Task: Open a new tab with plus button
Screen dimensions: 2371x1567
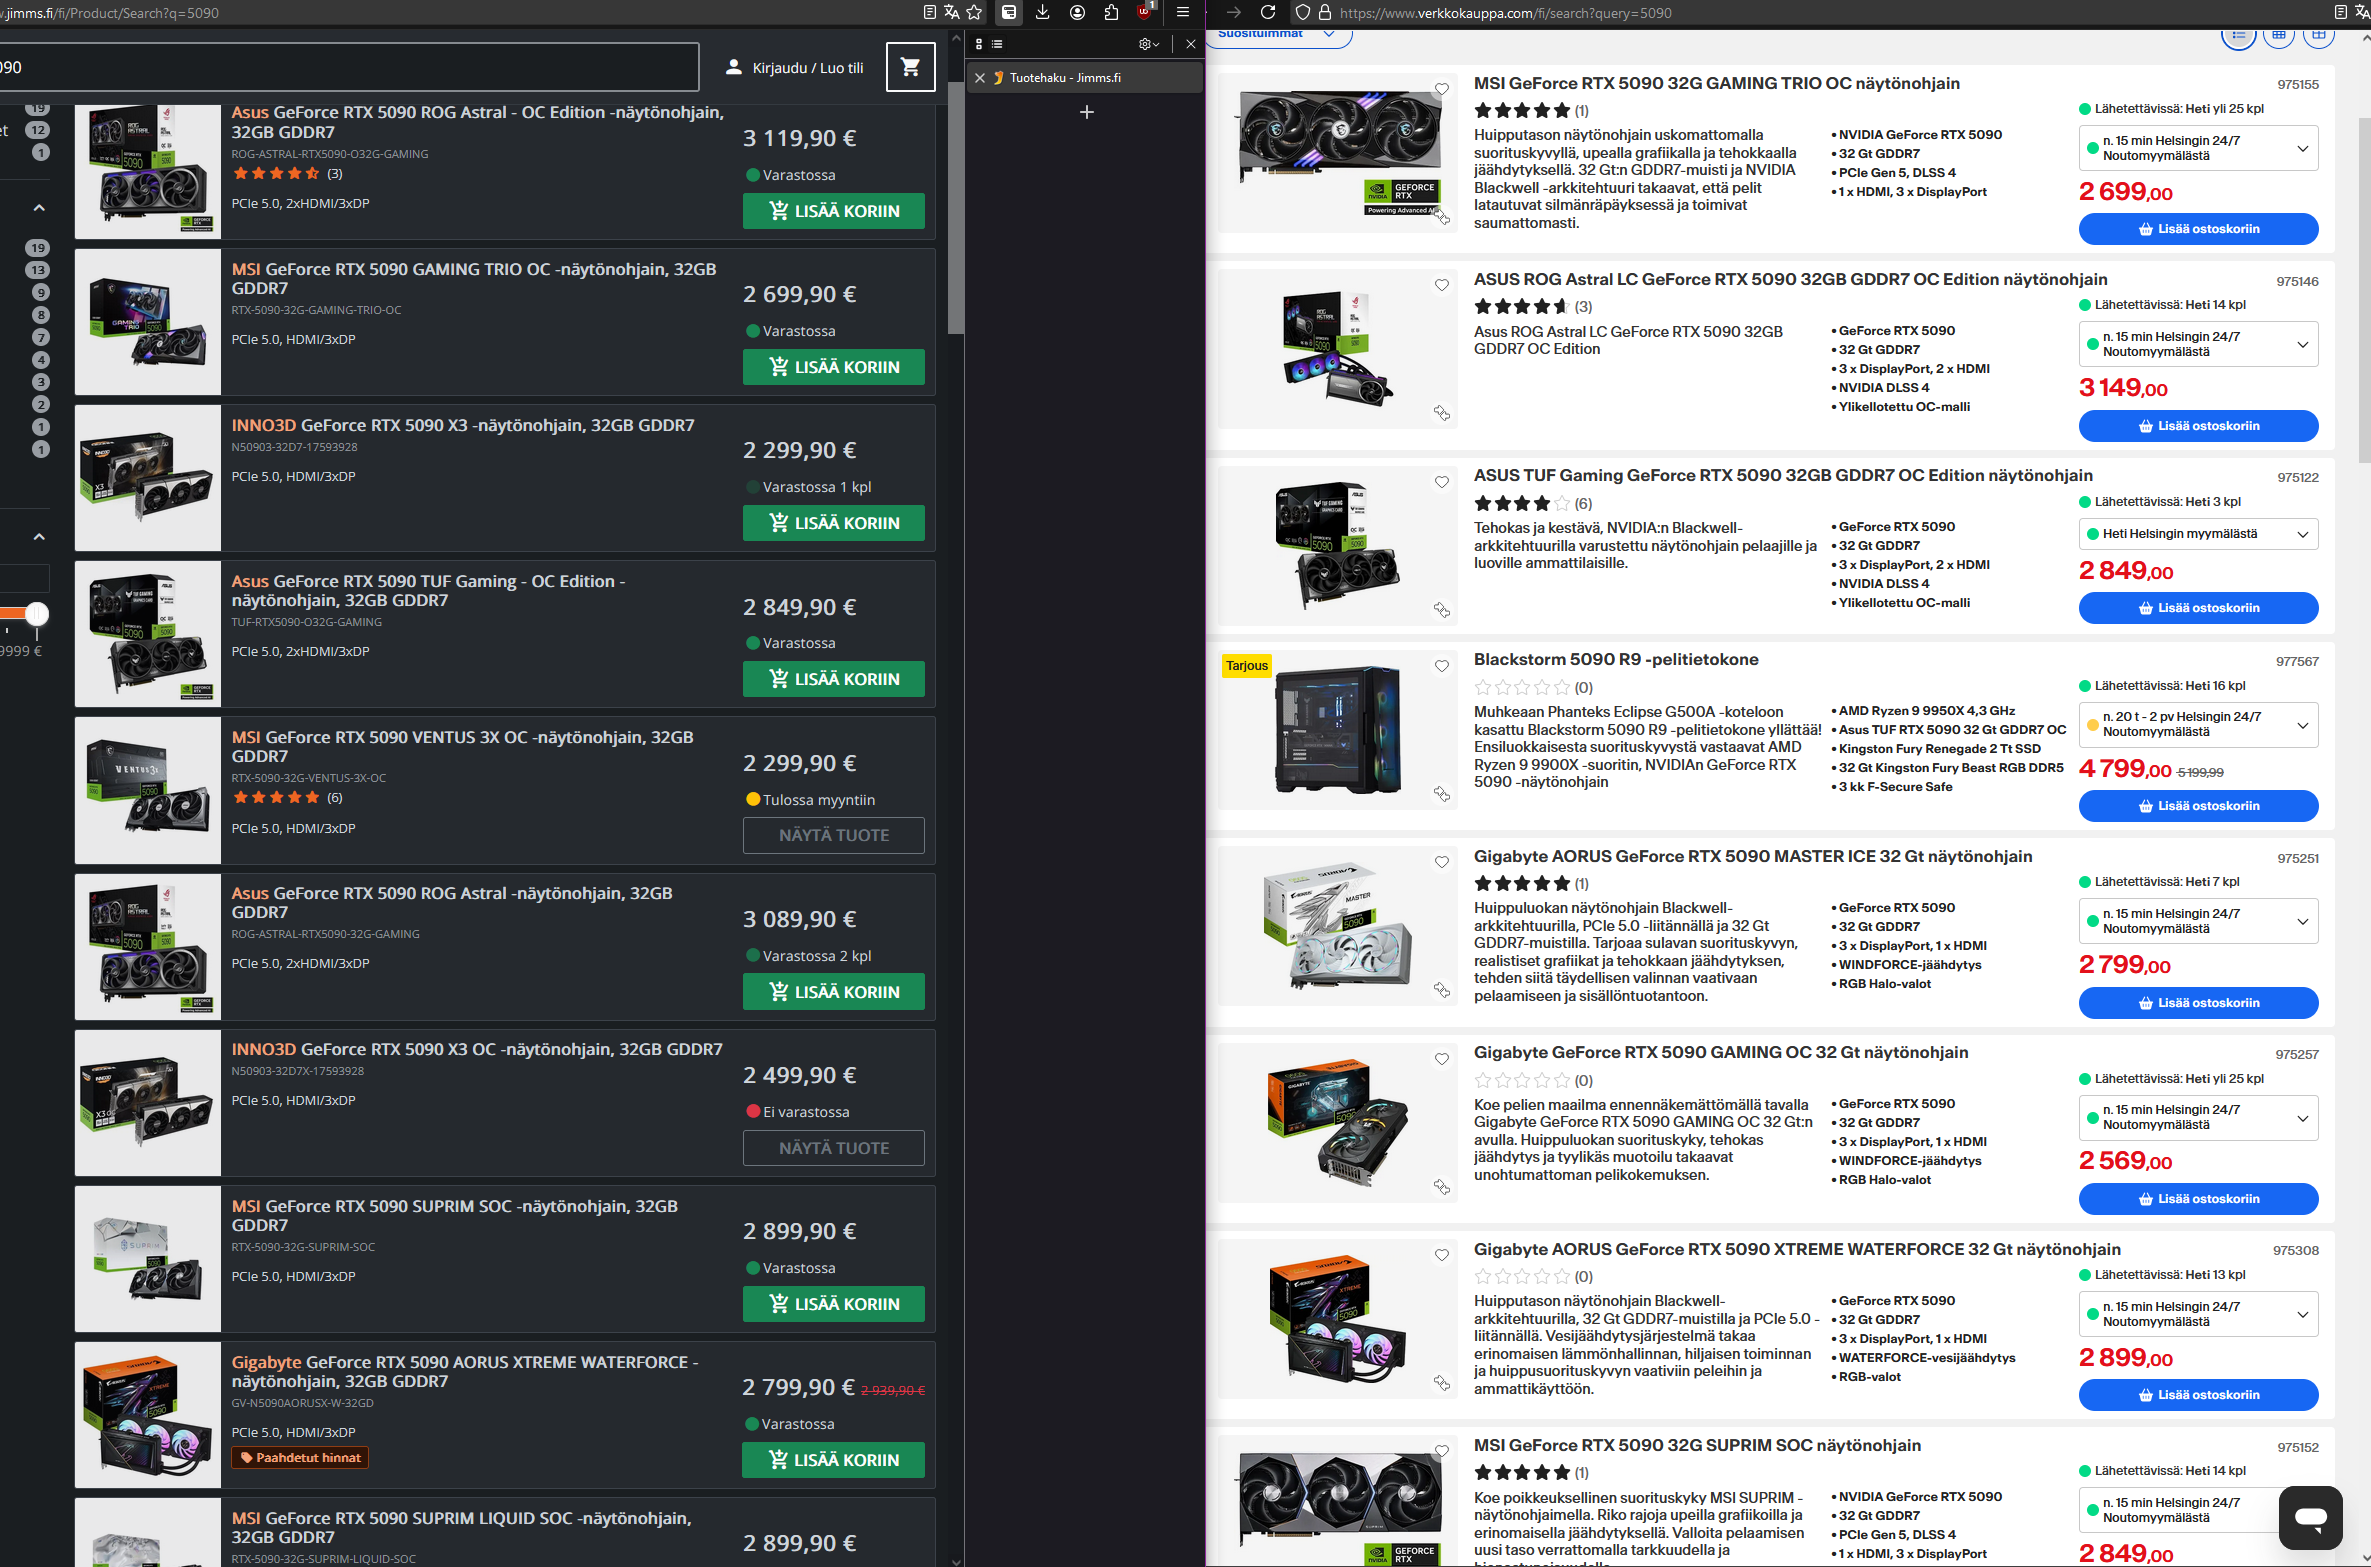Action: pos(1087,112)
